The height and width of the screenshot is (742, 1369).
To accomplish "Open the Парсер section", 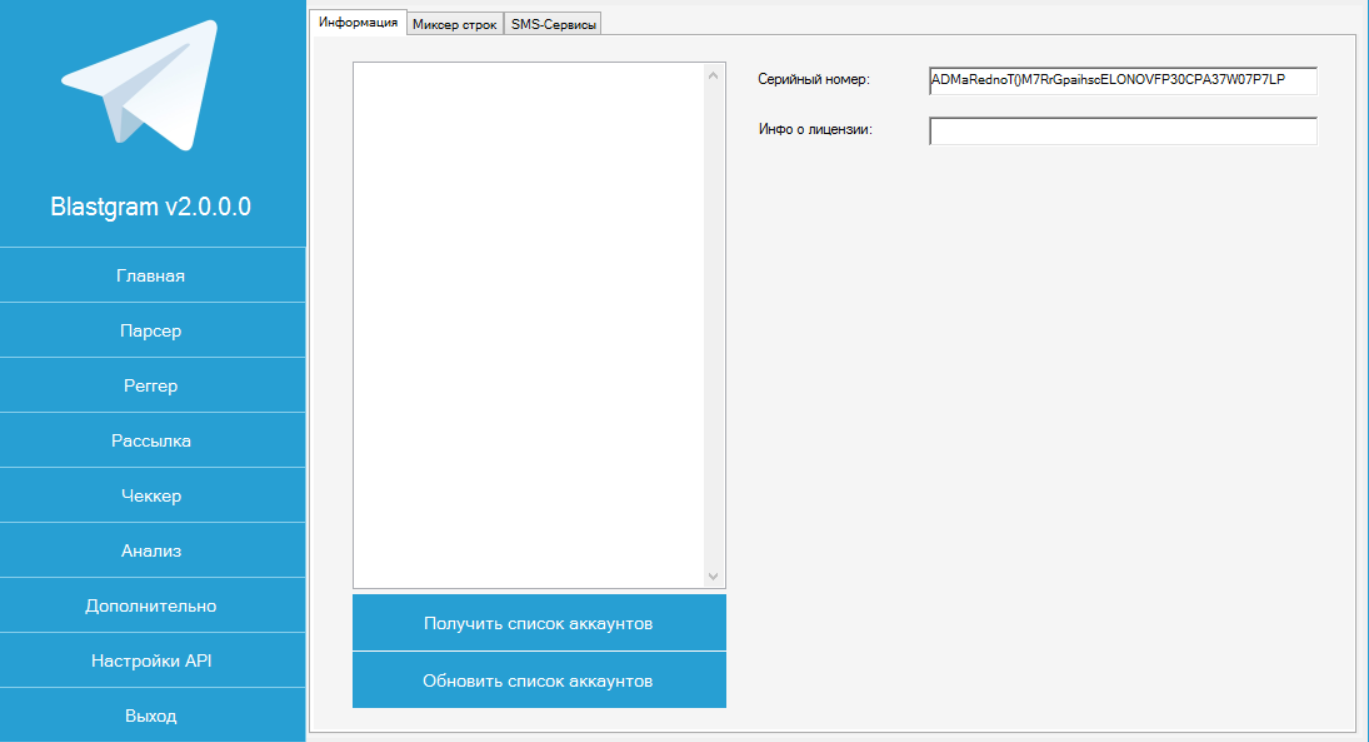I will (151, 331).
